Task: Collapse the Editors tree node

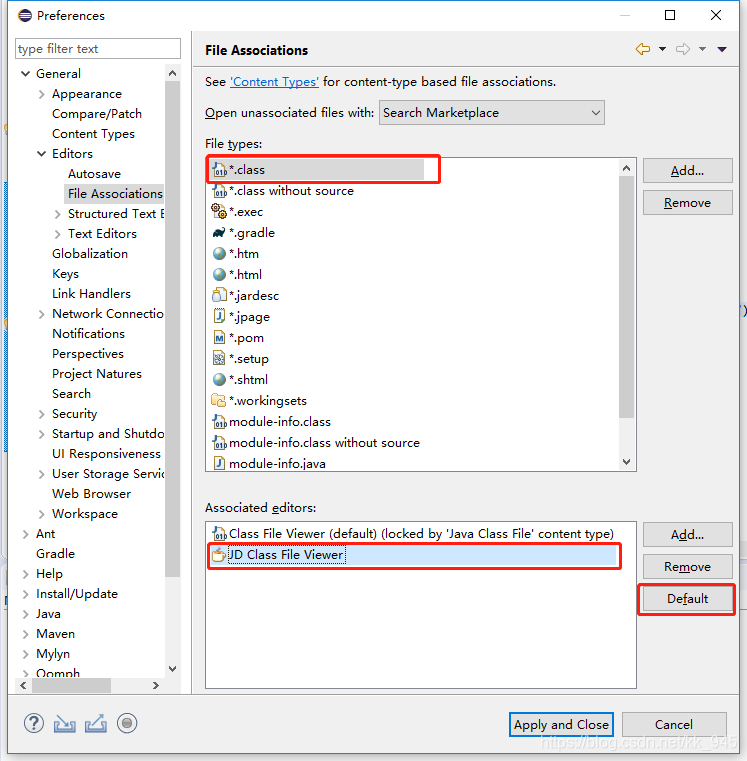Action: point(41,154)
